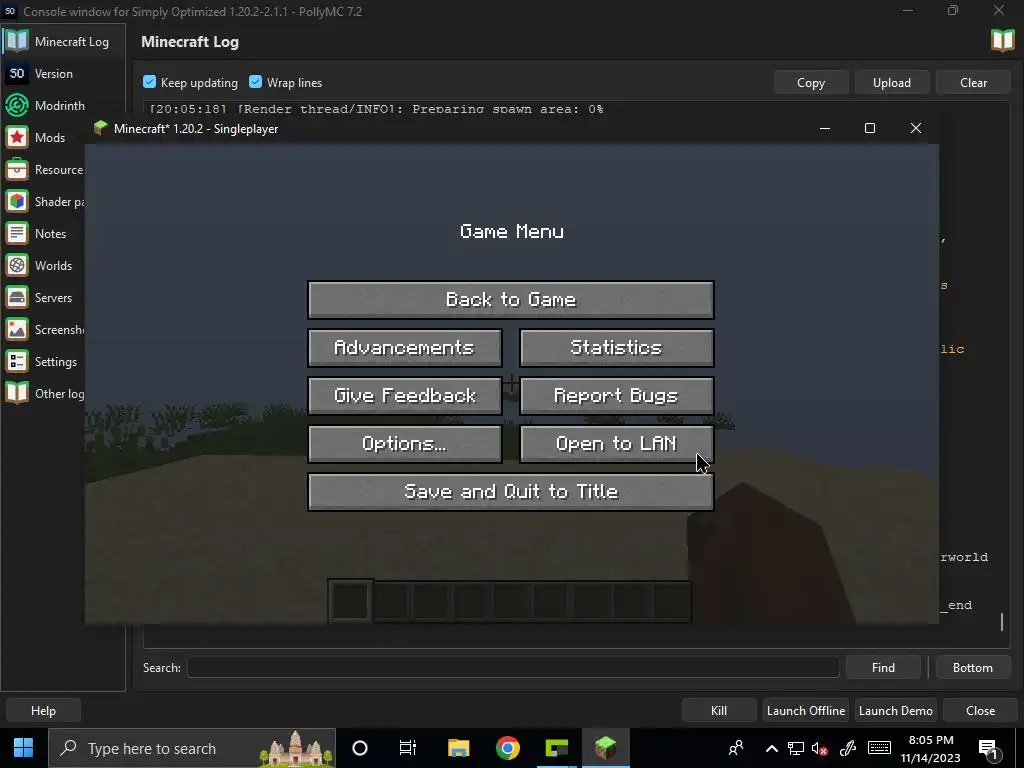This screenshot has width=1024, height=768.
Task: Open Task View in taskbar
Action: 408,748
